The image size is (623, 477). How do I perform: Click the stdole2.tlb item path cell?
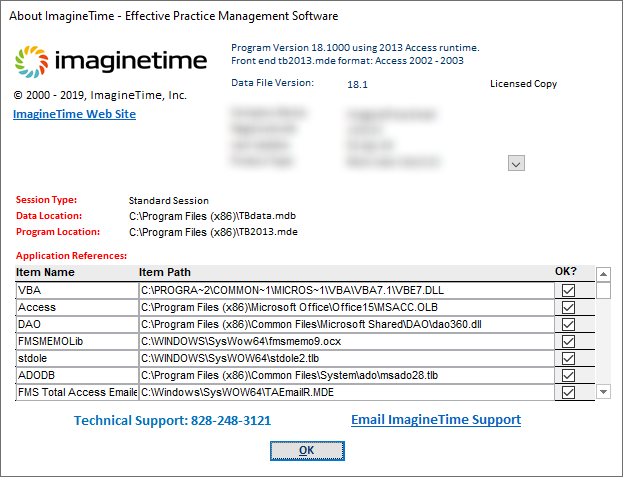[x=346, y=359]
